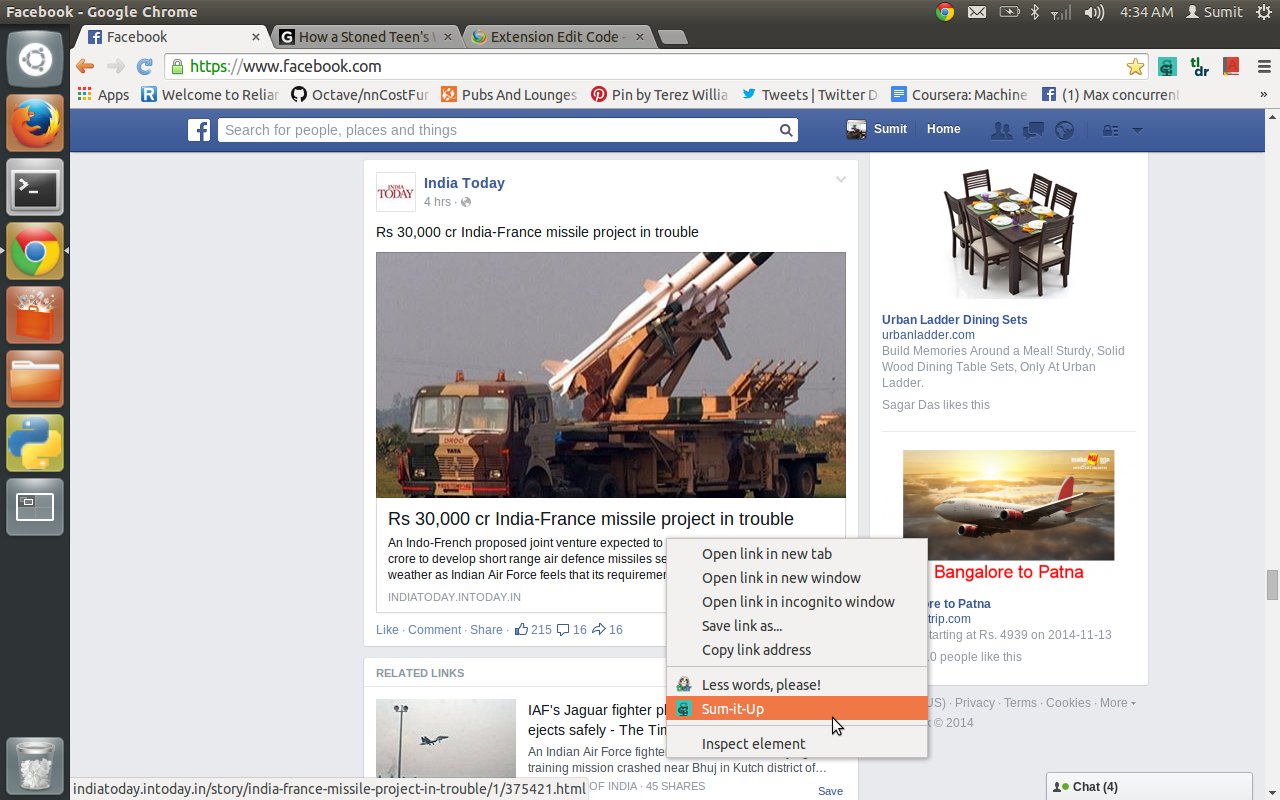Select 'Open link in new window'
Screen dimensions: 1280x800
pos(797,578)
